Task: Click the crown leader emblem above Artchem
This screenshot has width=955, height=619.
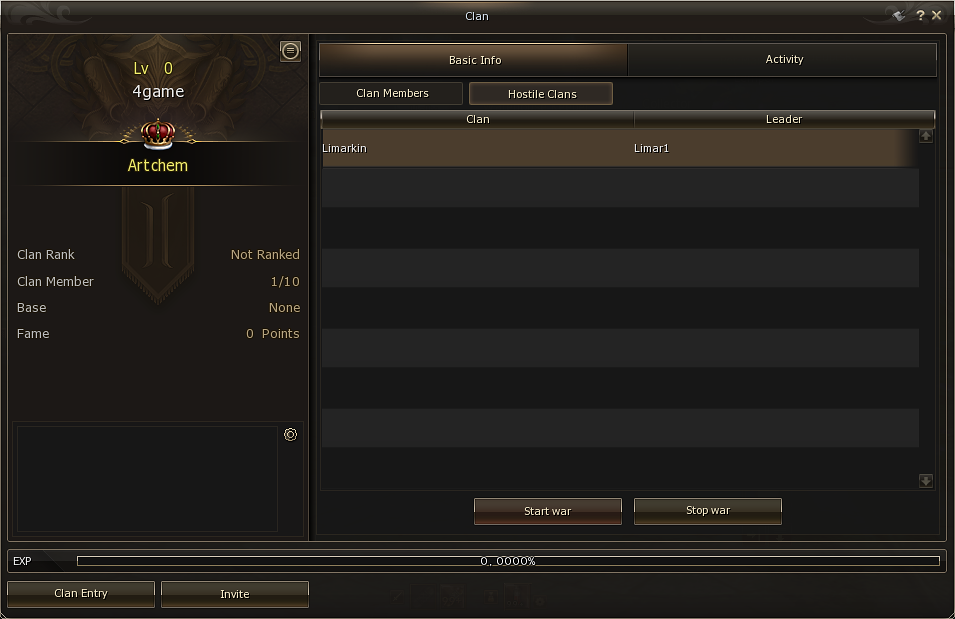Action: (158, 134)
